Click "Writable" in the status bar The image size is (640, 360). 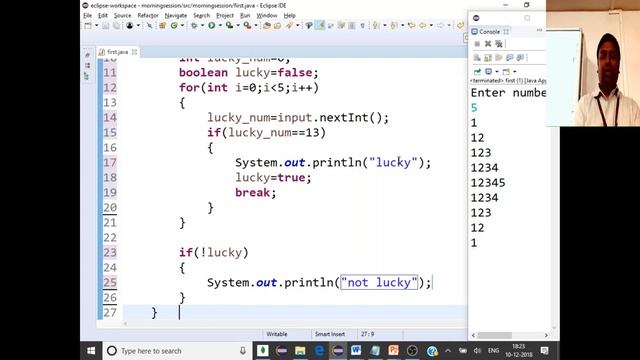point(277,334)
